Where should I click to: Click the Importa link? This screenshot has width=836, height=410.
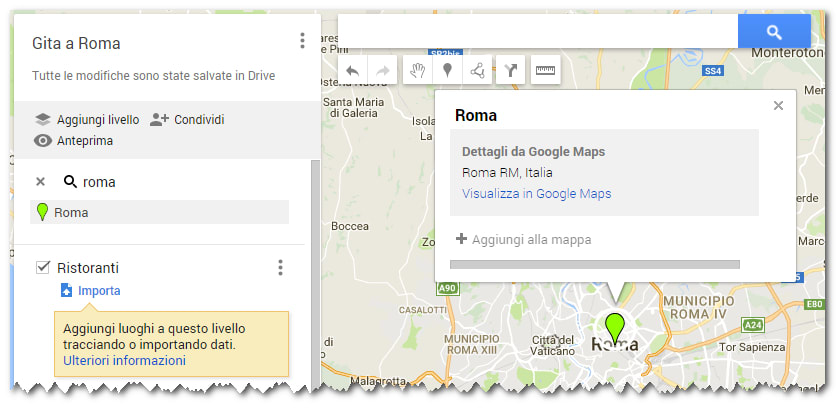99,291
